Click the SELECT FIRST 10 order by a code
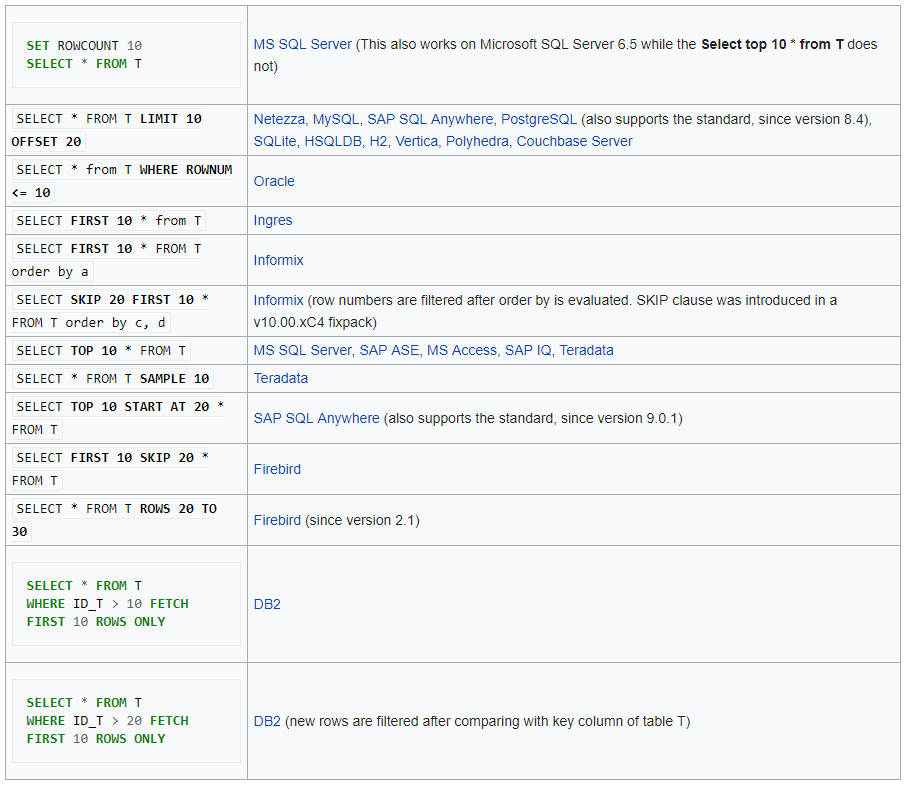The width and height of the screenshot is (907, 787). tap(106, 260)
